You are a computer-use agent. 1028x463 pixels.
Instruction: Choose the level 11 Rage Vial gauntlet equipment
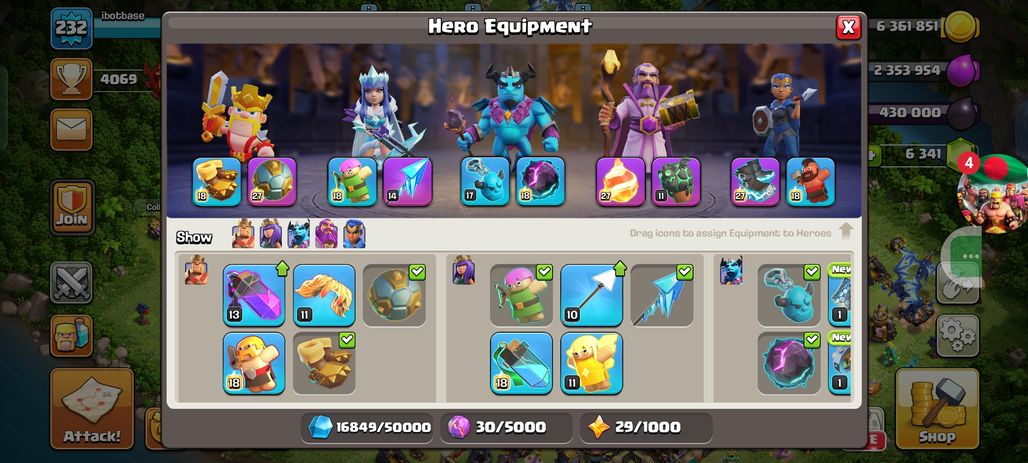(x=324, y=295)
